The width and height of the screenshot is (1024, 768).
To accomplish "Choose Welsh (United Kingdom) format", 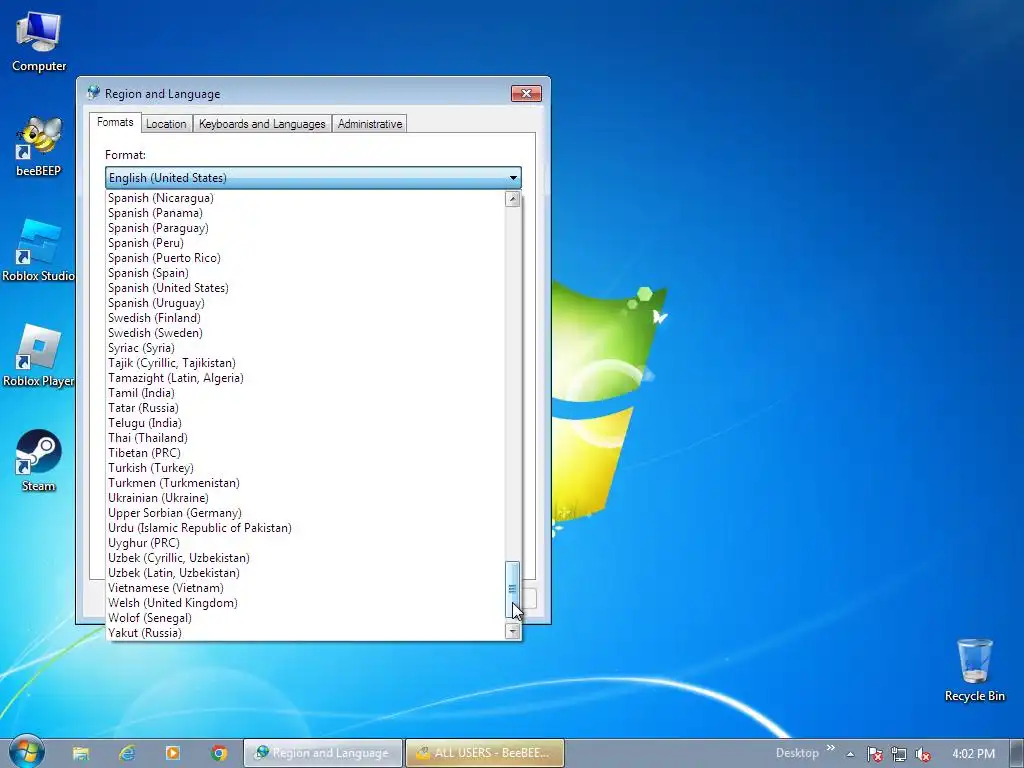I will point(306,603).
